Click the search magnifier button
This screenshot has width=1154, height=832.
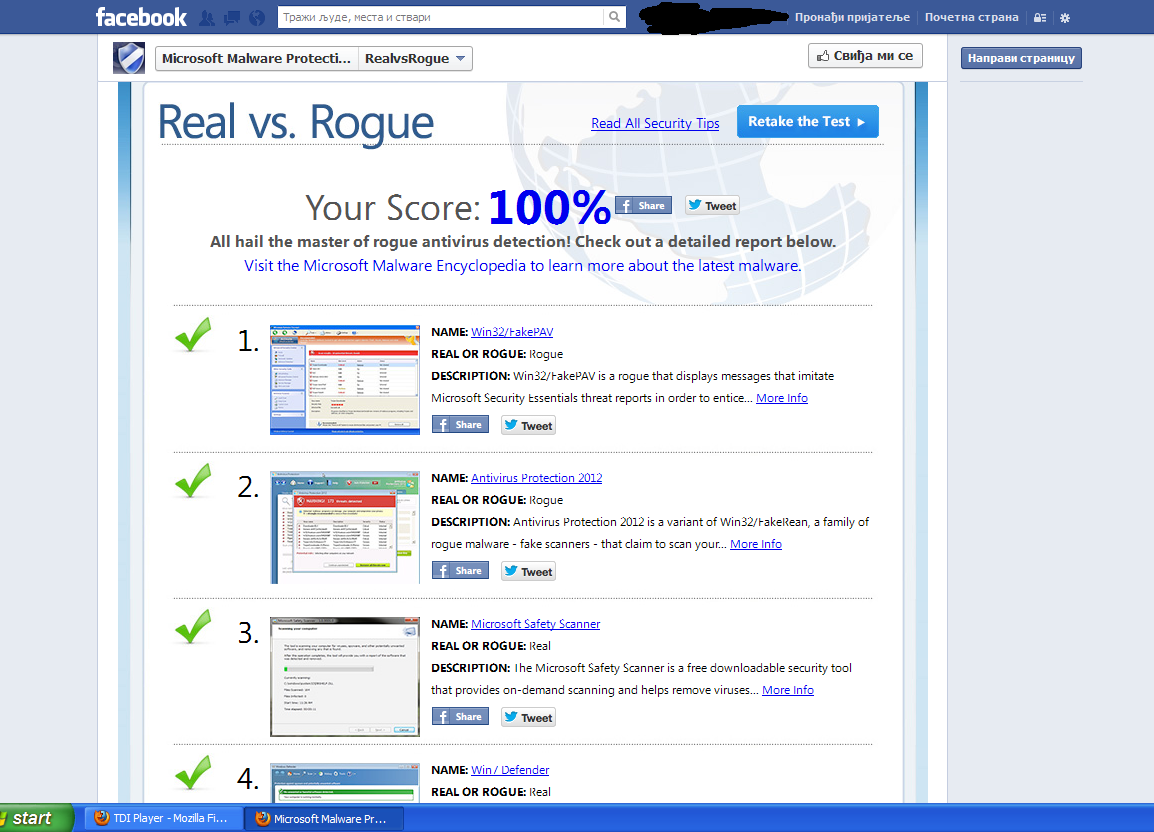point(615,17)
